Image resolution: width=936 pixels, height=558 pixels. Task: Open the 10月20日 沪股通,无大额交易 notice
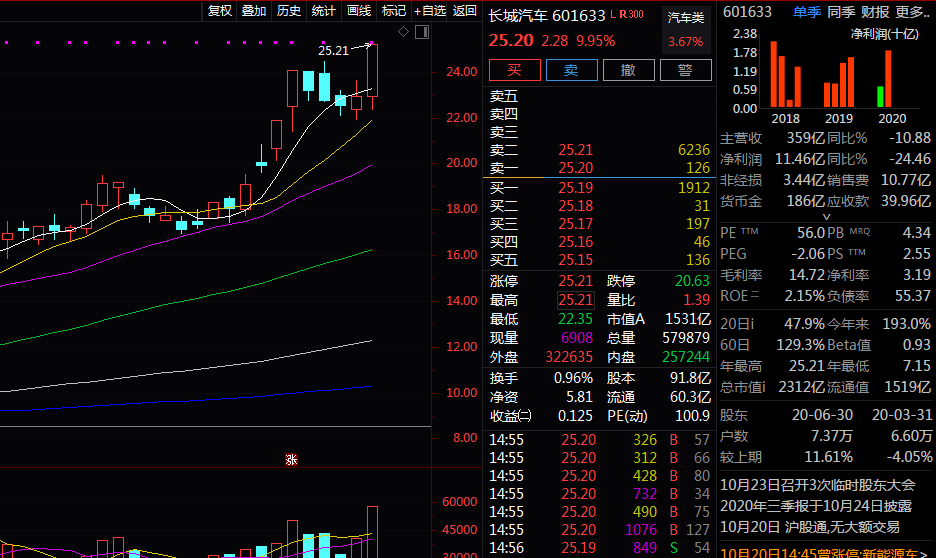809,527
